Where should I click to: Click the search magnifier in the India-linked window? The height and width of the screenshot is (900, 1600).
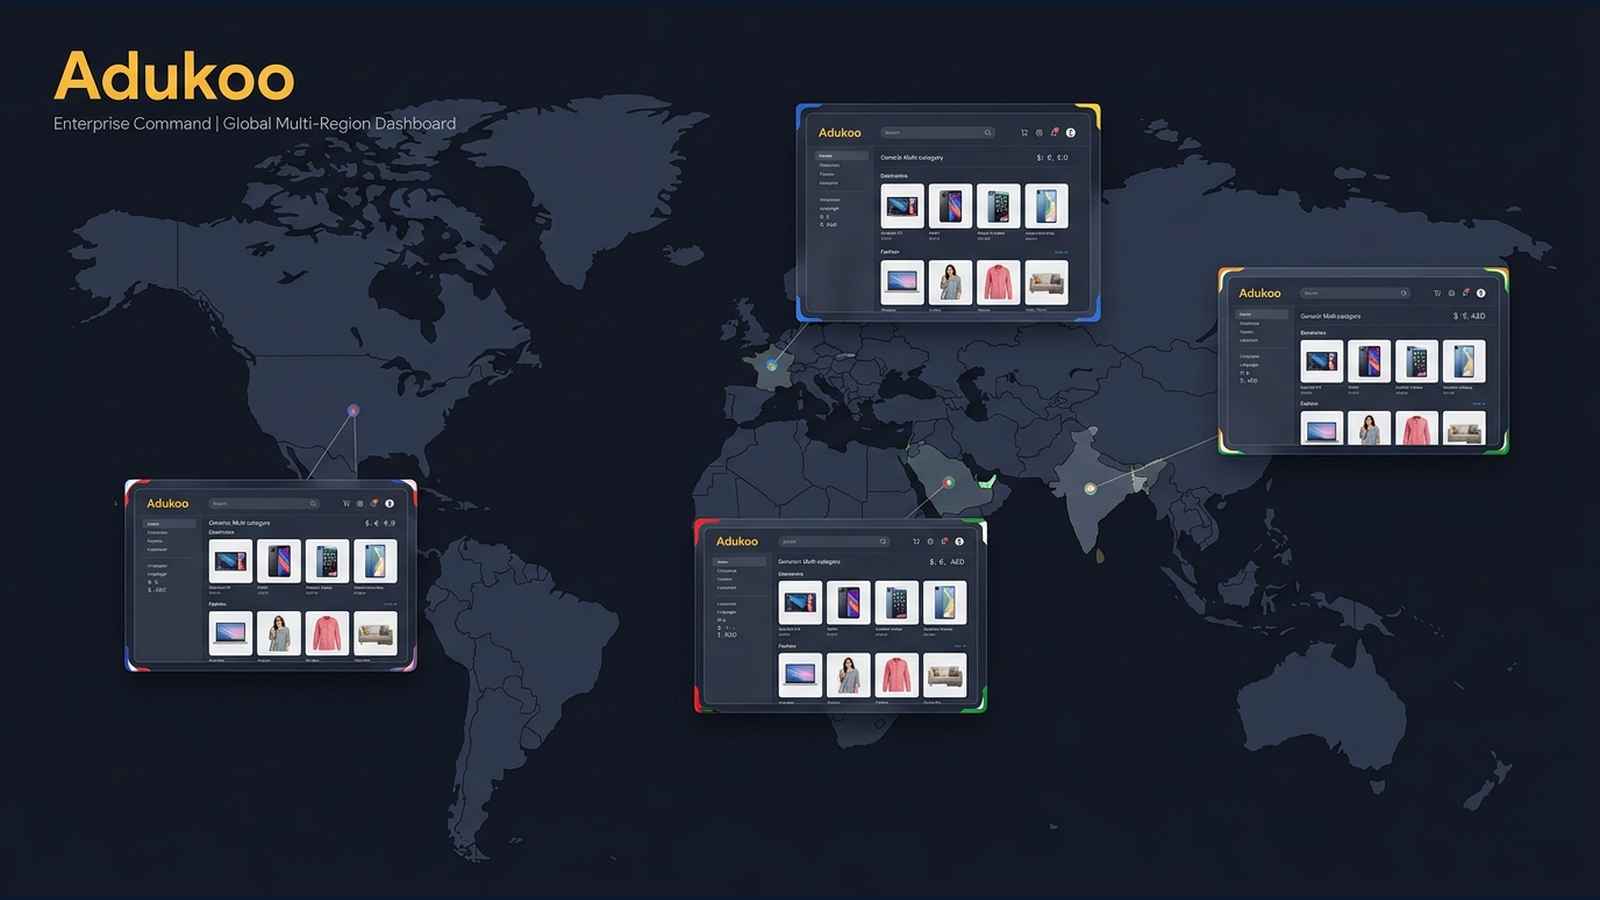(1404, 293)
